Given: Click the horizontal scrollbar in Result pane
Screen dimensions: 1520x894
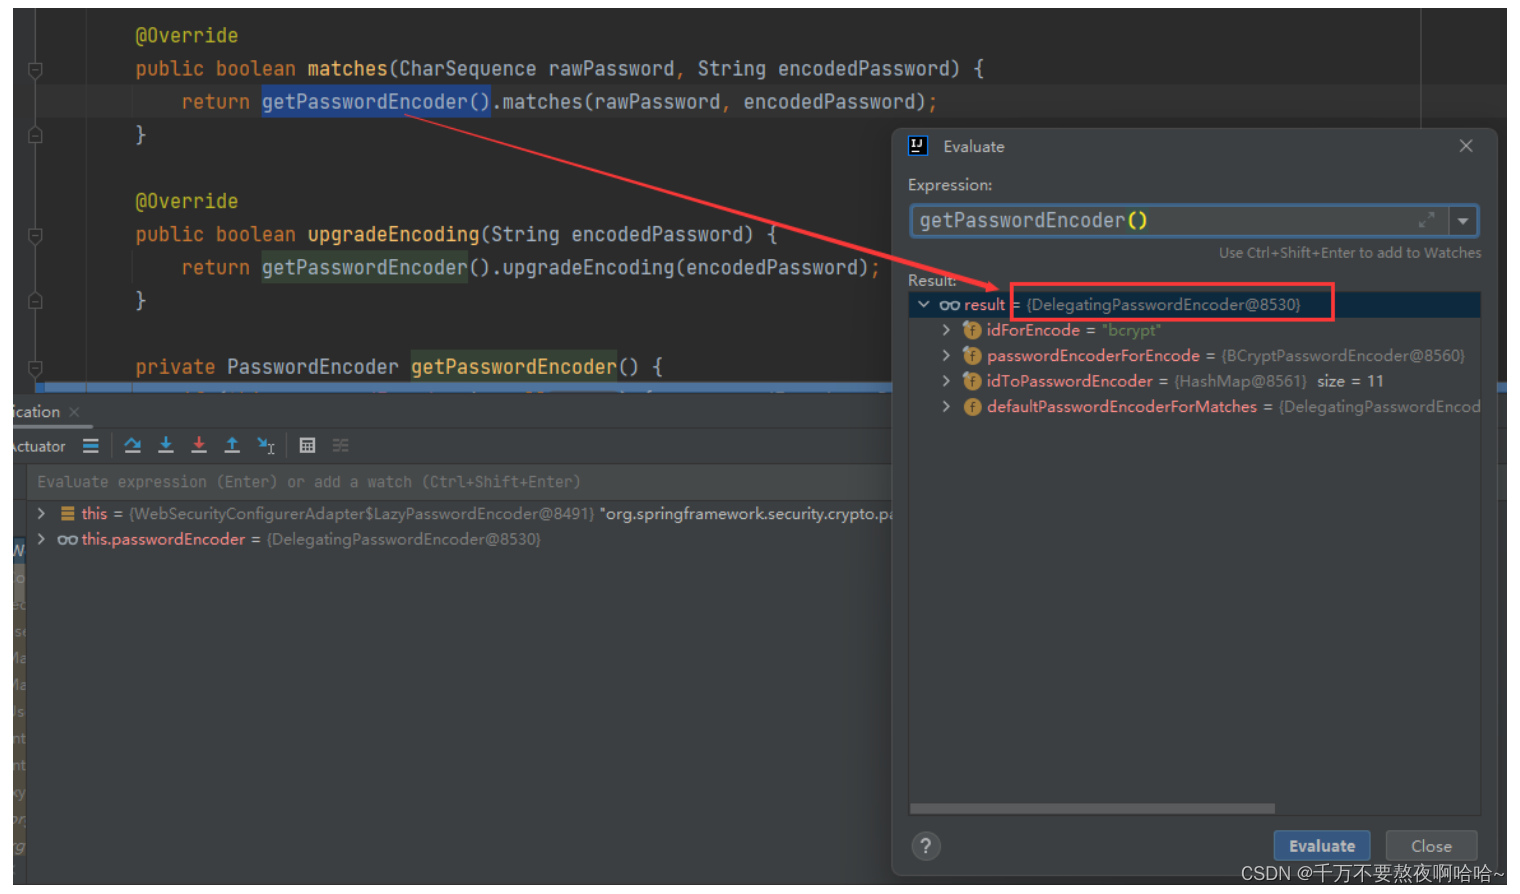Looking at the screenshot, I should pyautogui.click(x=1092, y=808).
